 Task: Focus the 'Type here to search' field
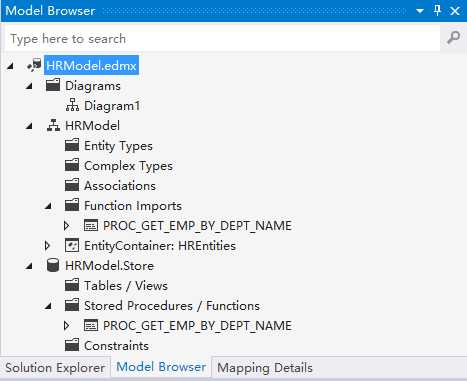[222, 39]
